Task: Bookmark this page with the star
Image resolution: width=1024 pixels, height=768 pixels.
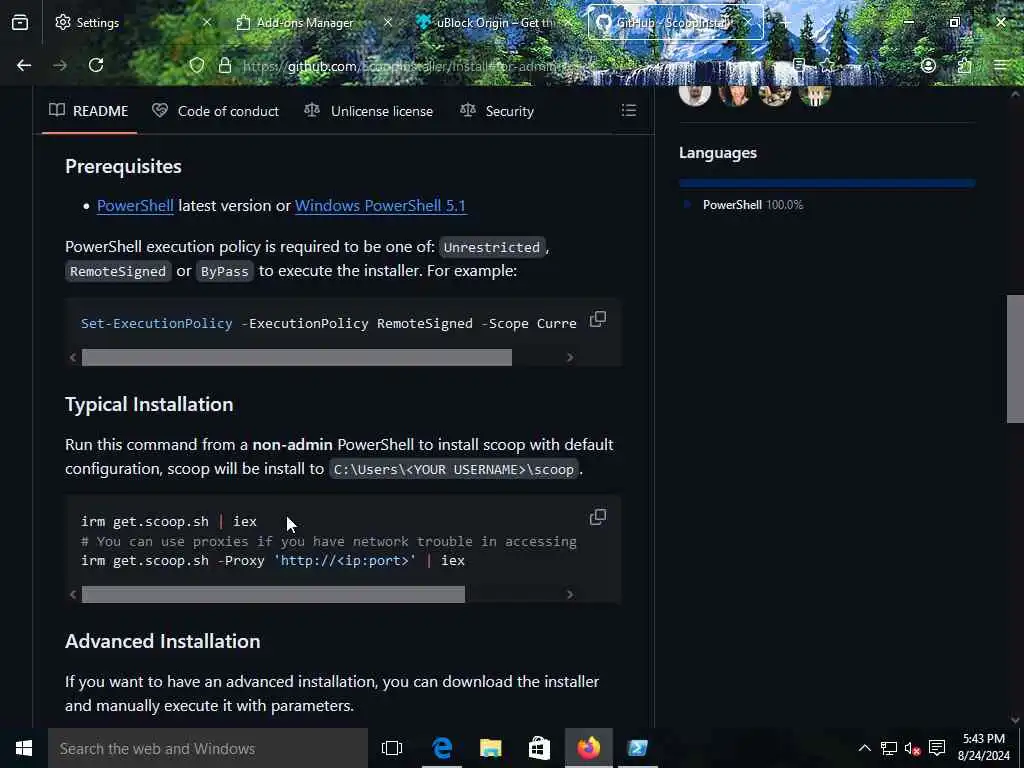Action: coord(827,65)
